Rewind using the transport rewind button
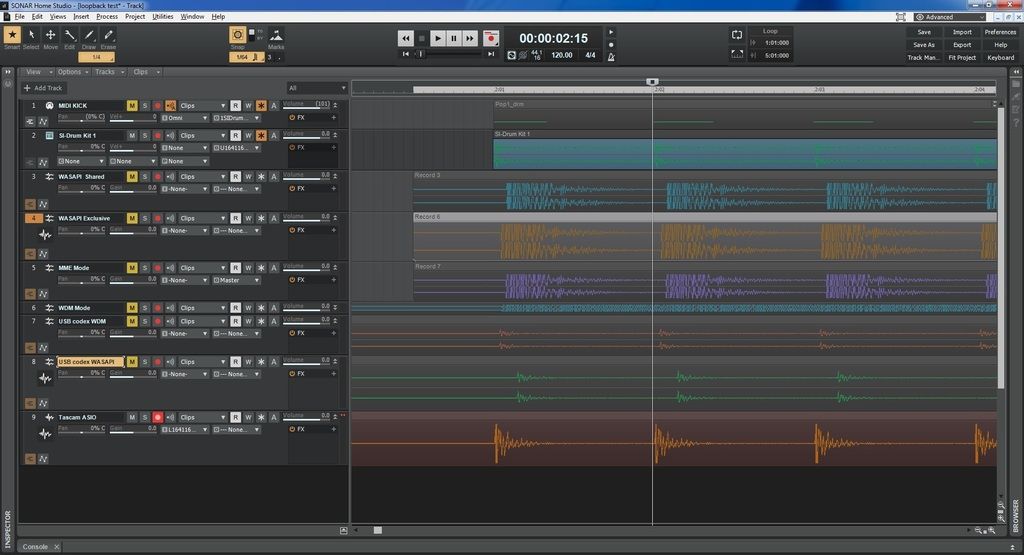1024x555 pixels. (406, 38)
